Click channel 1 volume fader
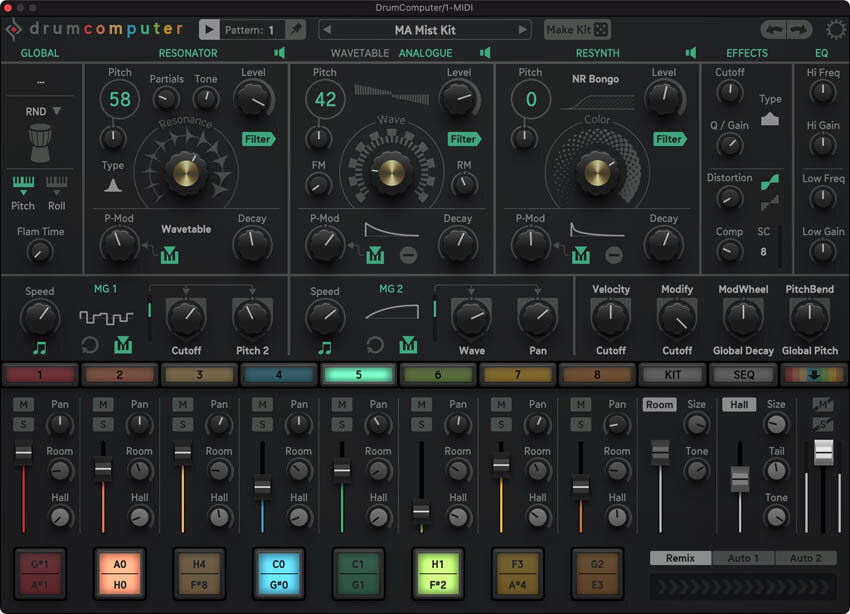Viewport: 850px width, 614px height. pyautogui.click(x=23, y=452)
